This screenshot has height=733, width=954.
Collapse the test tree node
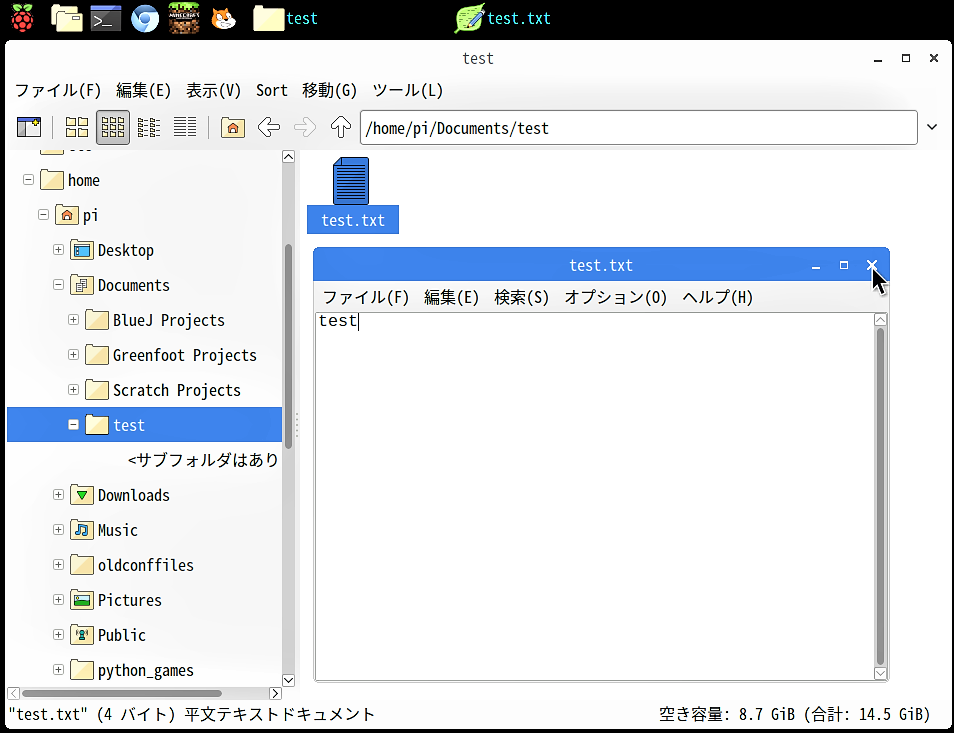[x=74, y=425]
